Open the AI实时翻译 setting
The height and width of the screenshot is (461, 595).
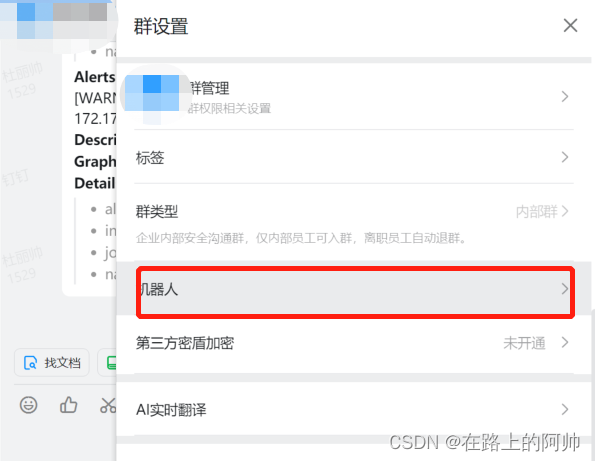[354, 409]
